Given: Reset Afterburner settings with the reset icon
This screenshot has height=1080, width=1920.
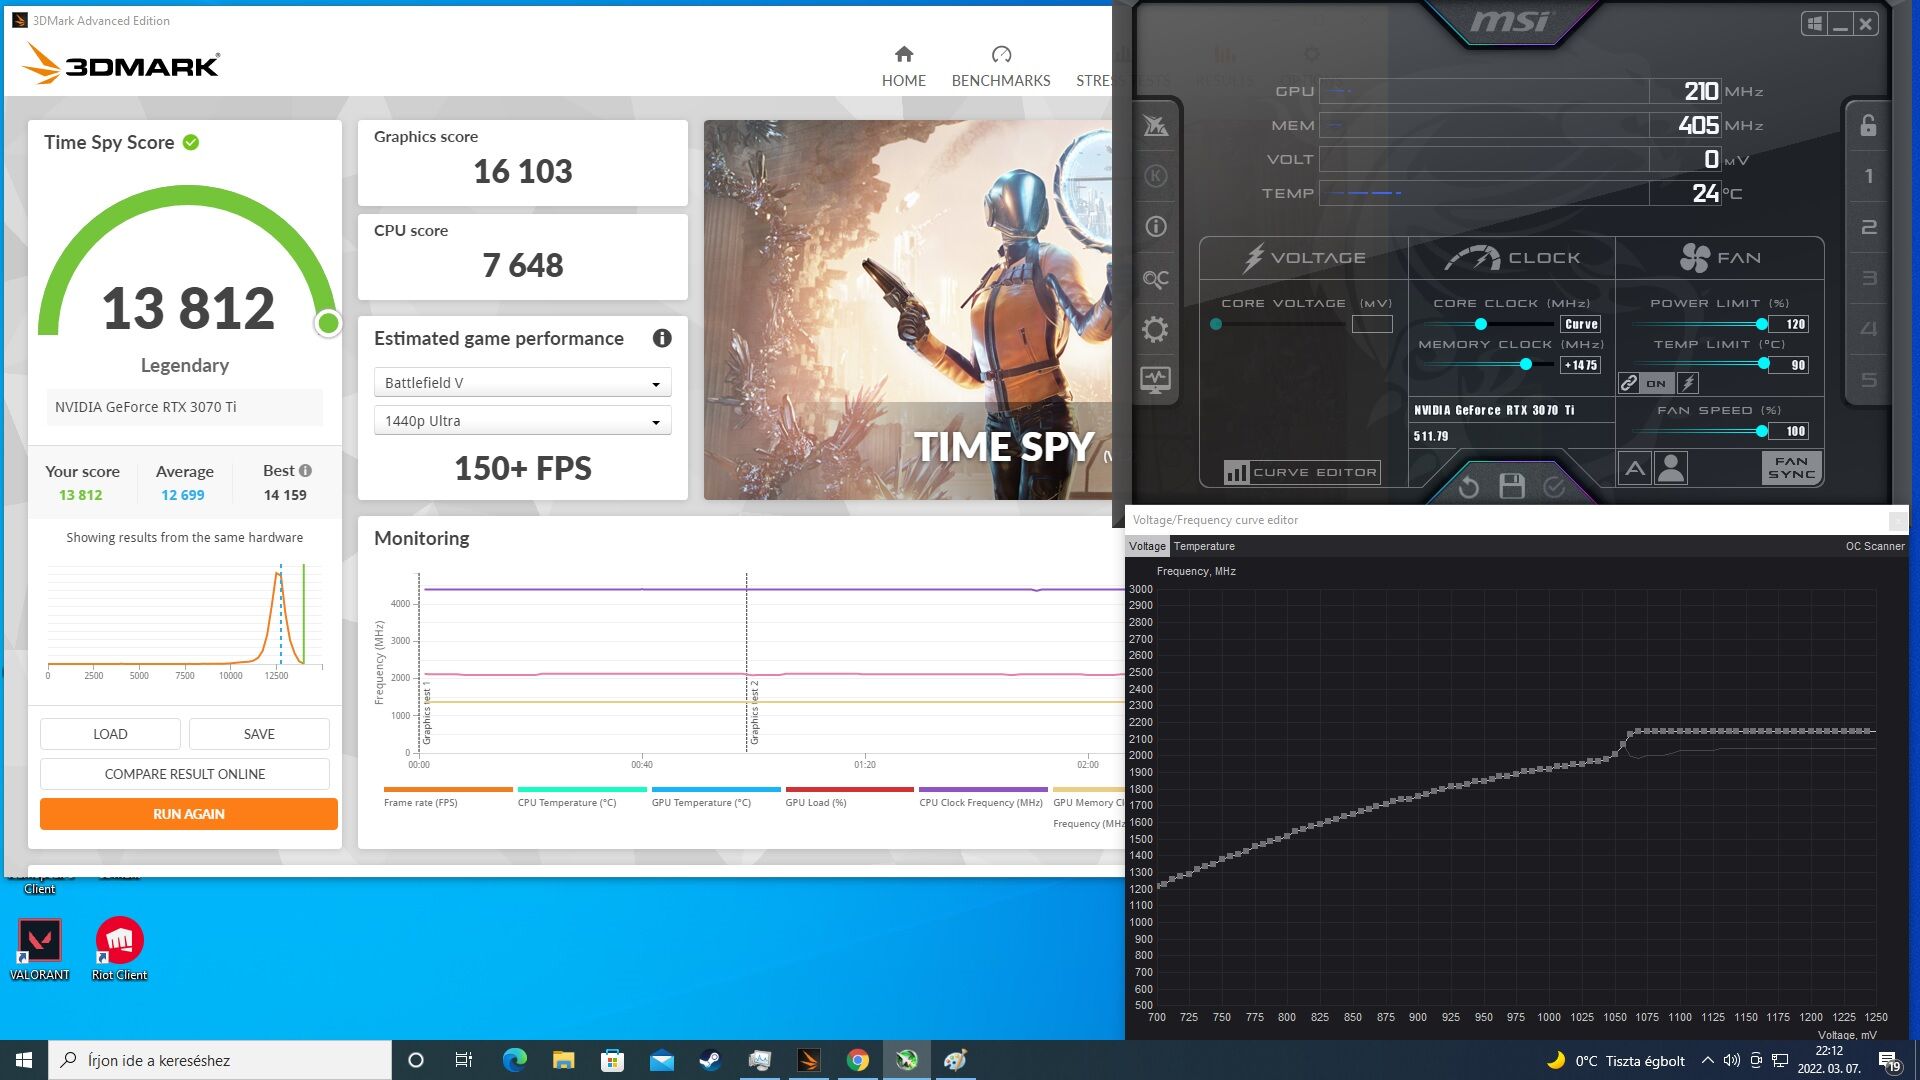Looking at the screenshot, I should click(1468, 487).
